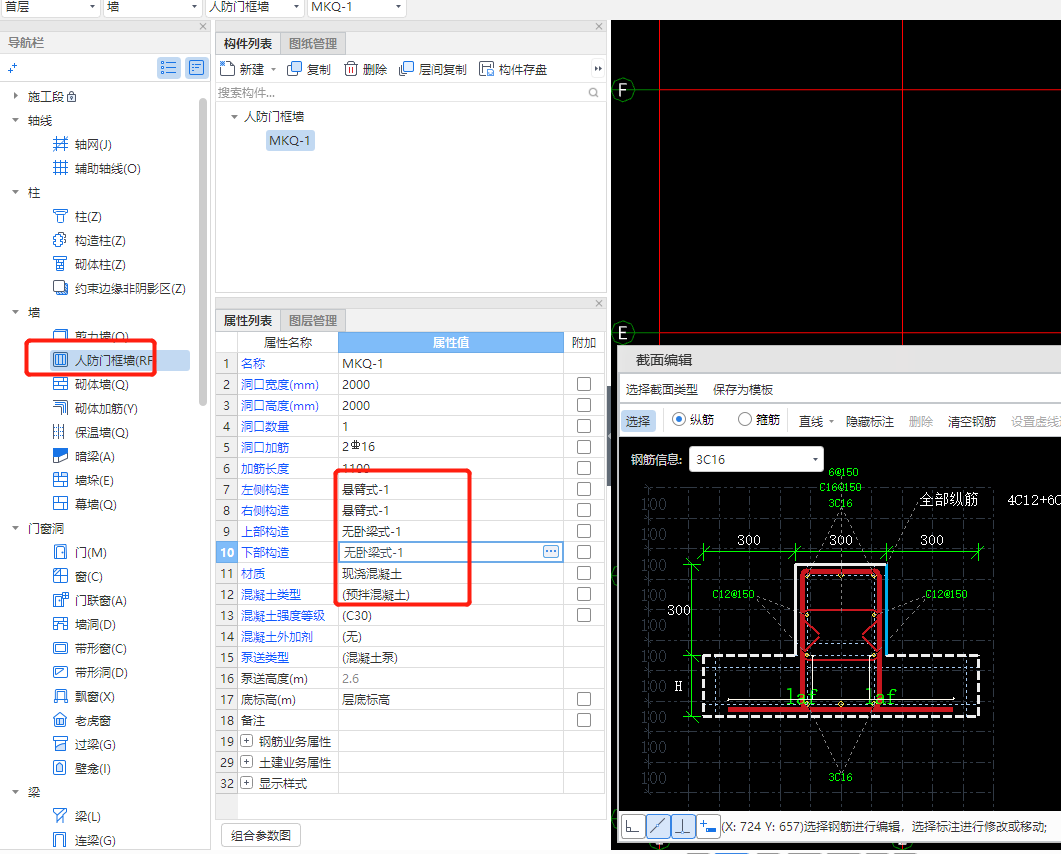Switch to 构件列表 tab
This screenshot has height=854, width=1061.
[248, 44]
